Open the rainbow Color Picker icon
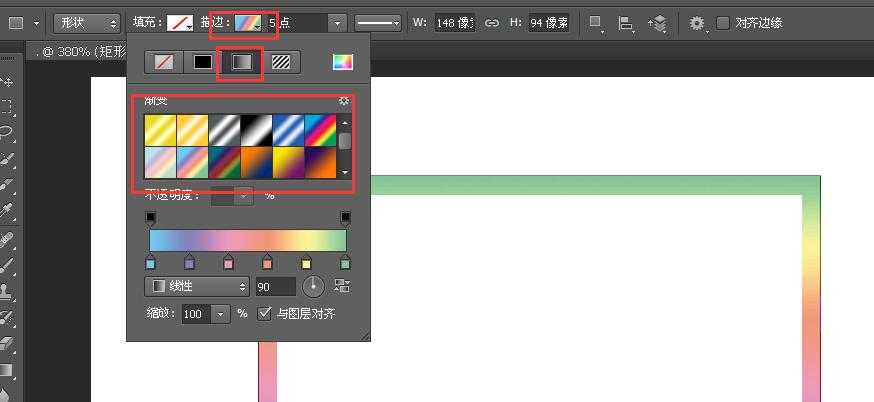The image size is (874, 402). (342, 62)
